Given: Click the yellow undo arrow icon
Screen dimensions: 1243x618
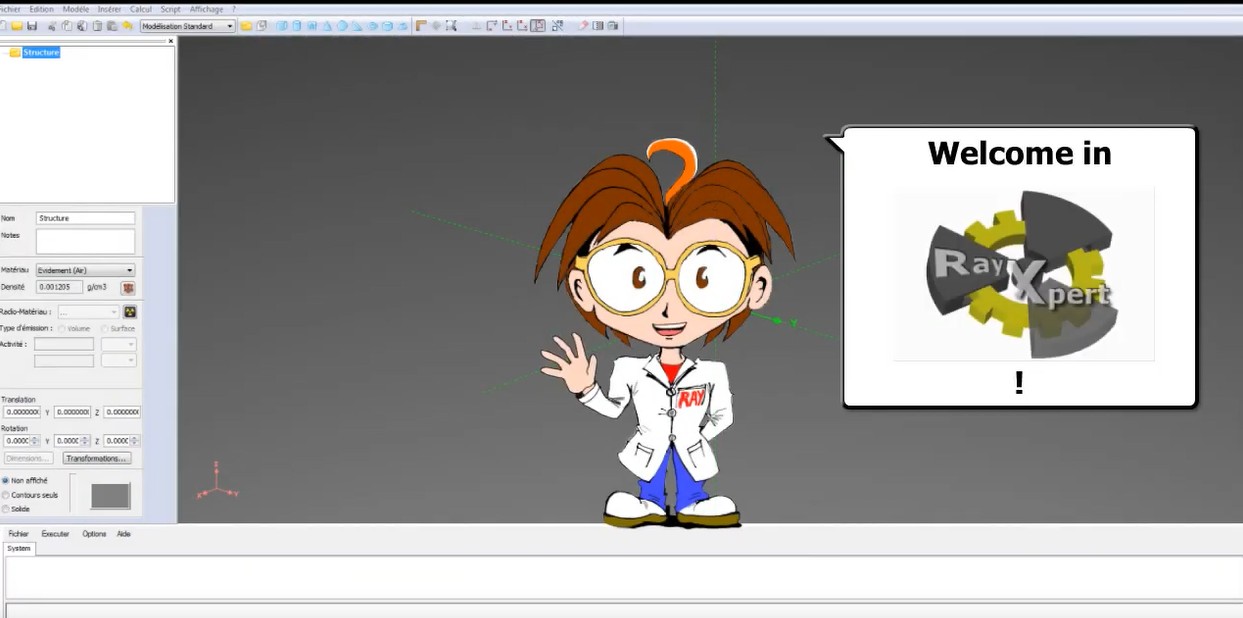Looking at the screenshot, I should 128,26.
